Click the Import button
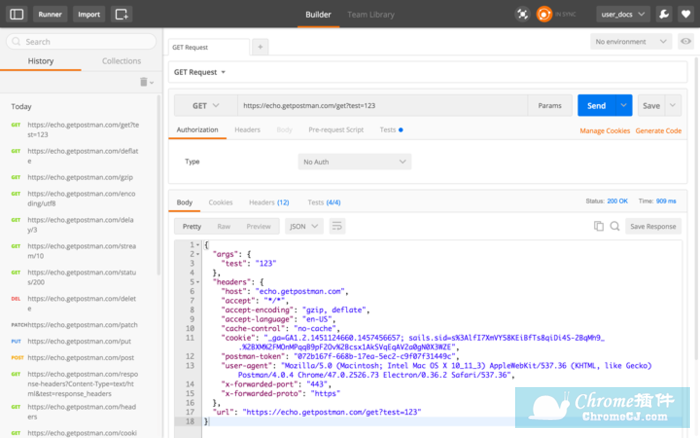 coord(89,14)
